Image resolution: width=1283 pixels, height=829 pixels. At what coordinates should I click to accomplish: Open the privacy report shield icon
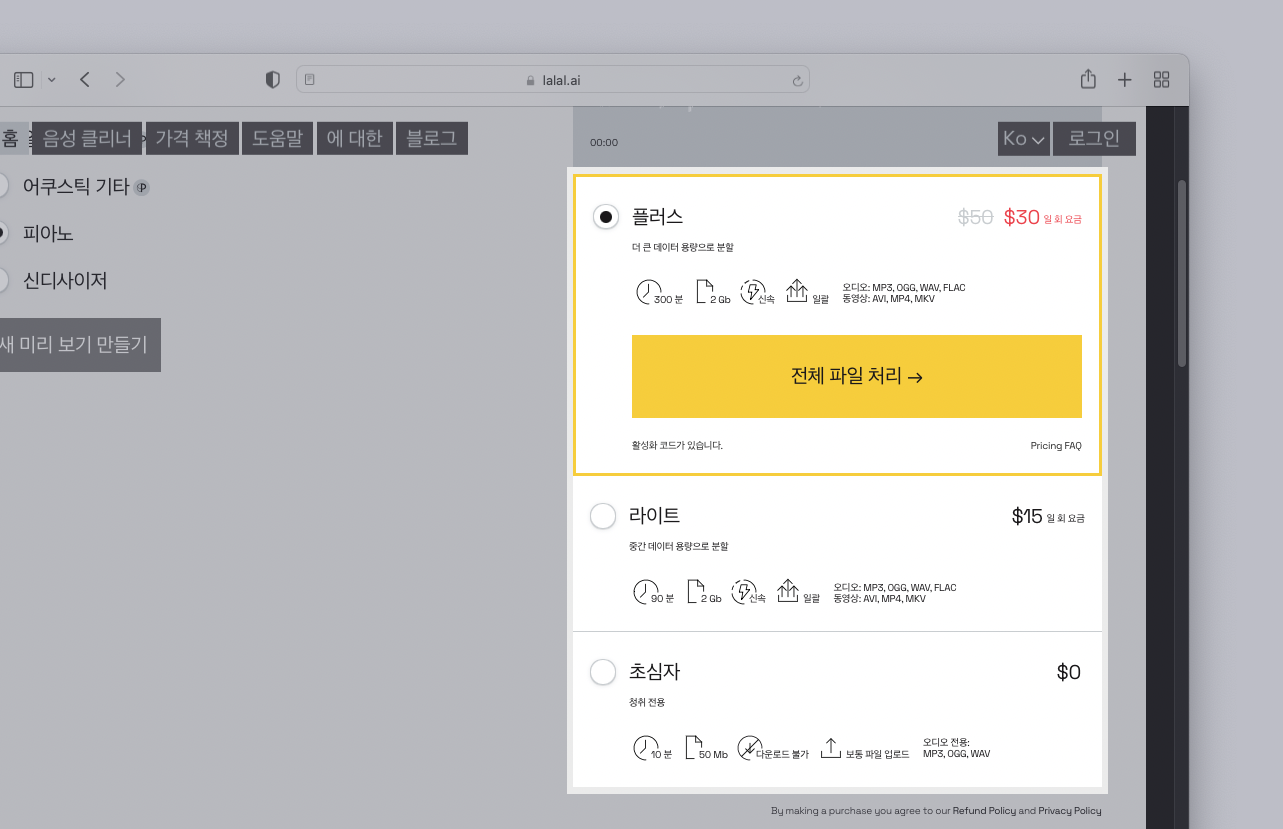(x=272, y=80)
